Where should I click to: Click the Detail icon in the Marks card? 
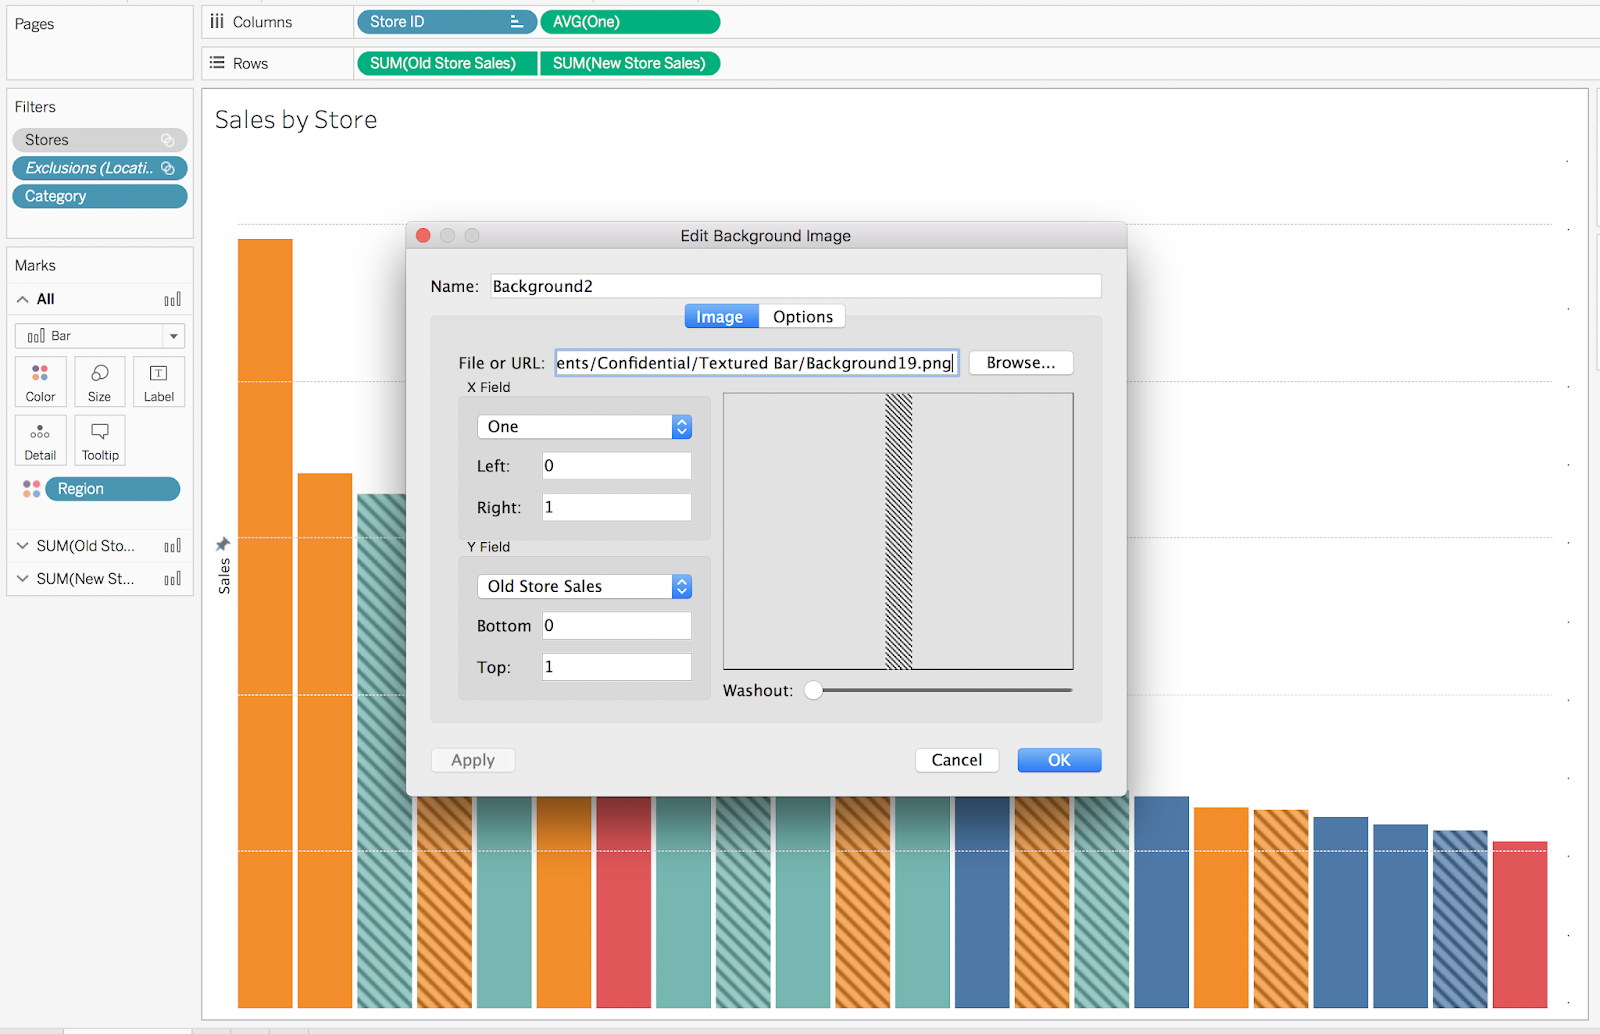40,440
